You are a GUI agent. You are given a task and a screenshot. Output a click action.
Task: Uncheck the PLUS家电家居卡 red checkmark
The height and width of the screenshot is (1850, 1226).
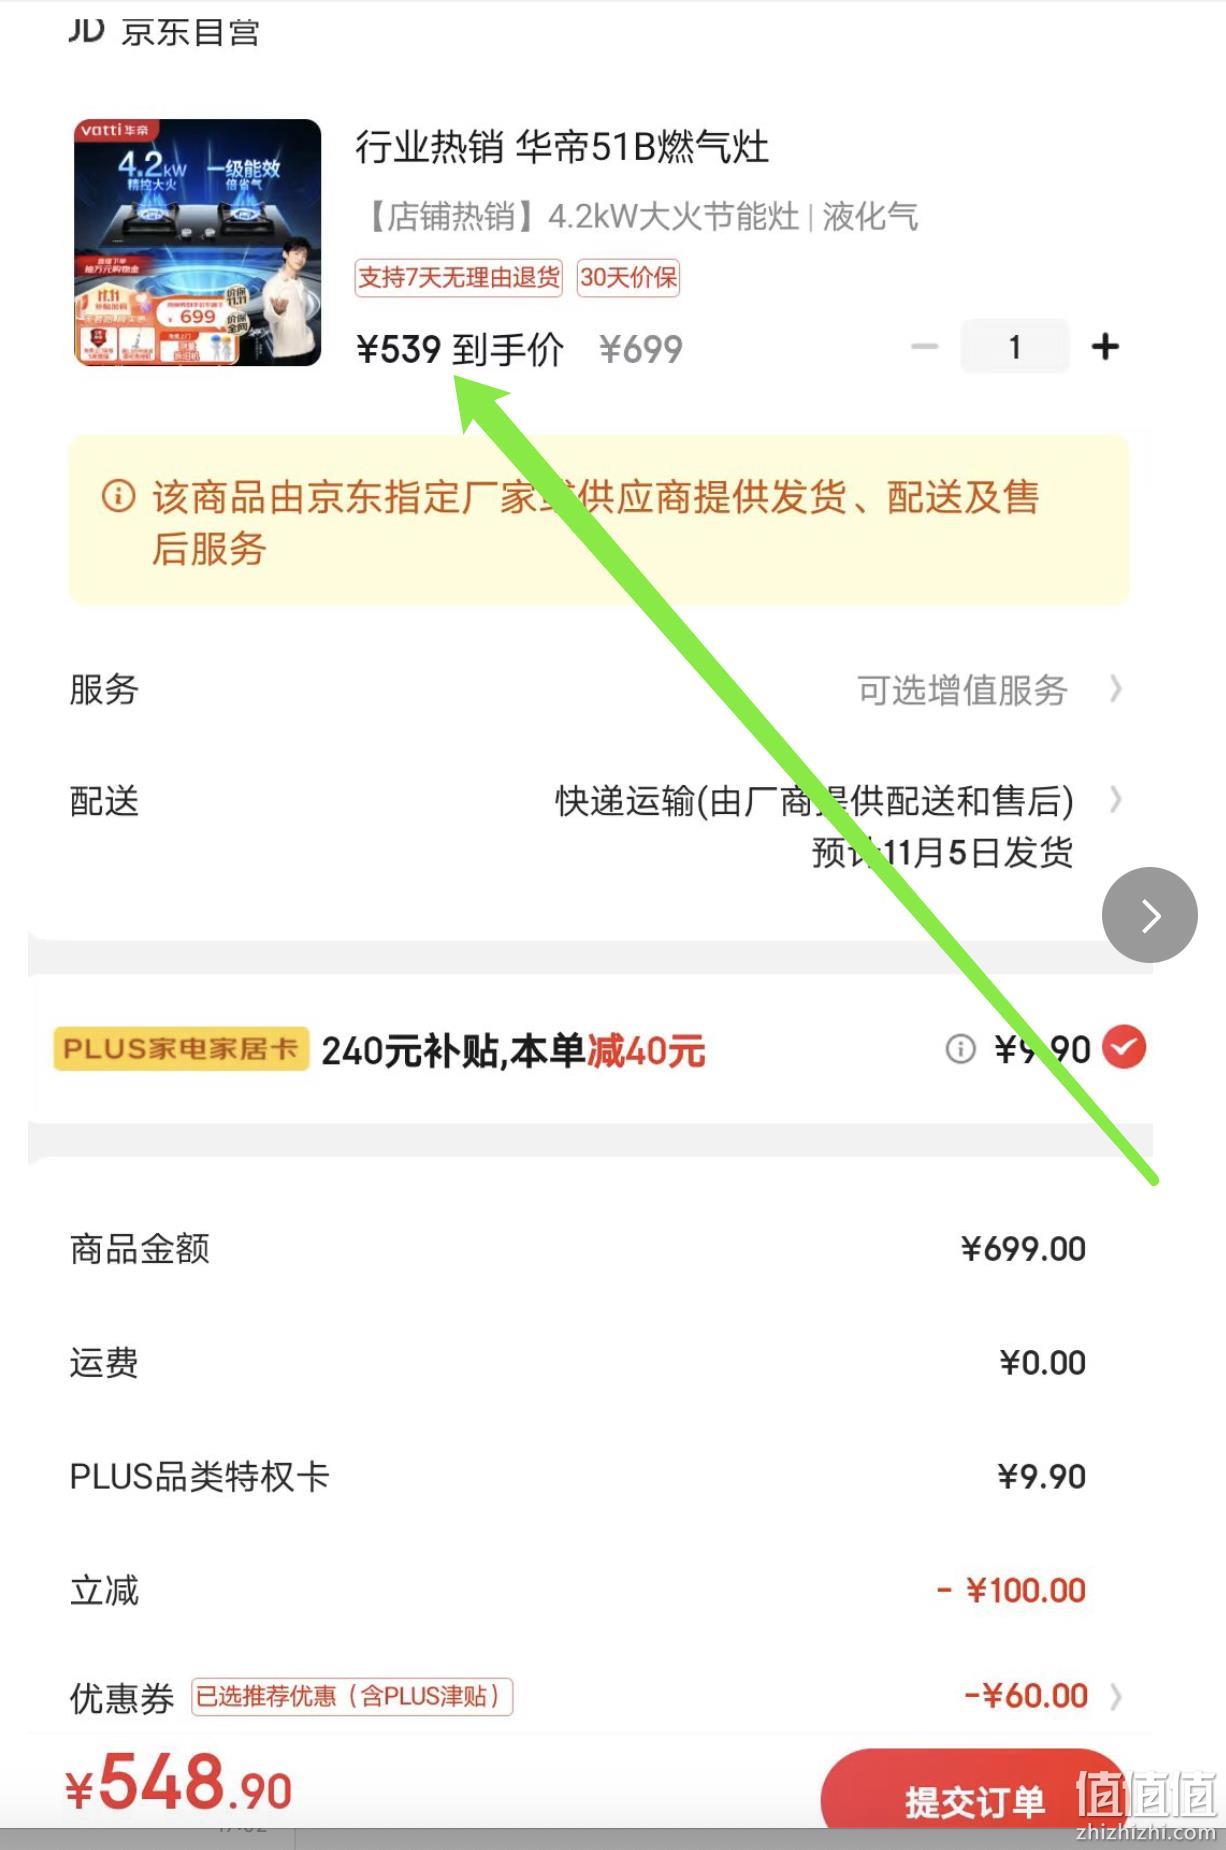coord(1124,1048)
